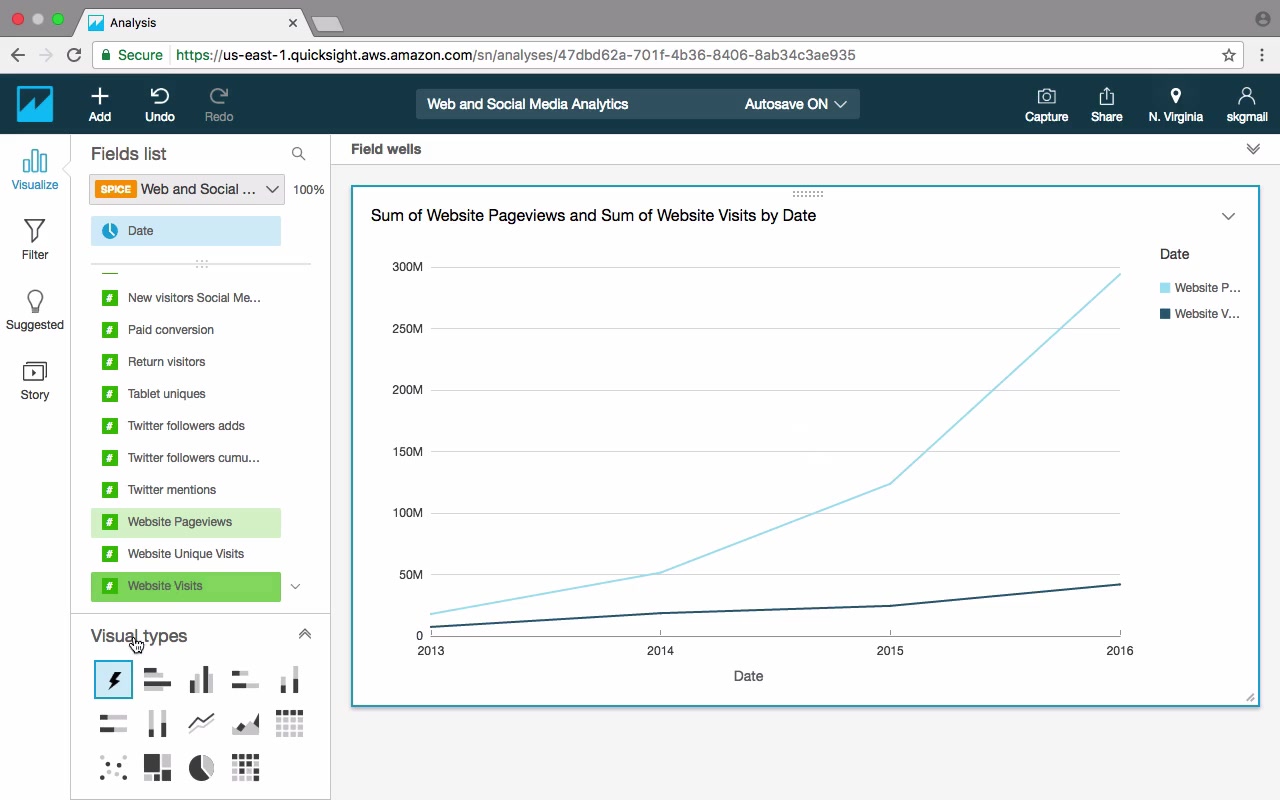Click the light blue Website Pageviews legend swatch
Screen dimensions: 1280x800
1165,288
